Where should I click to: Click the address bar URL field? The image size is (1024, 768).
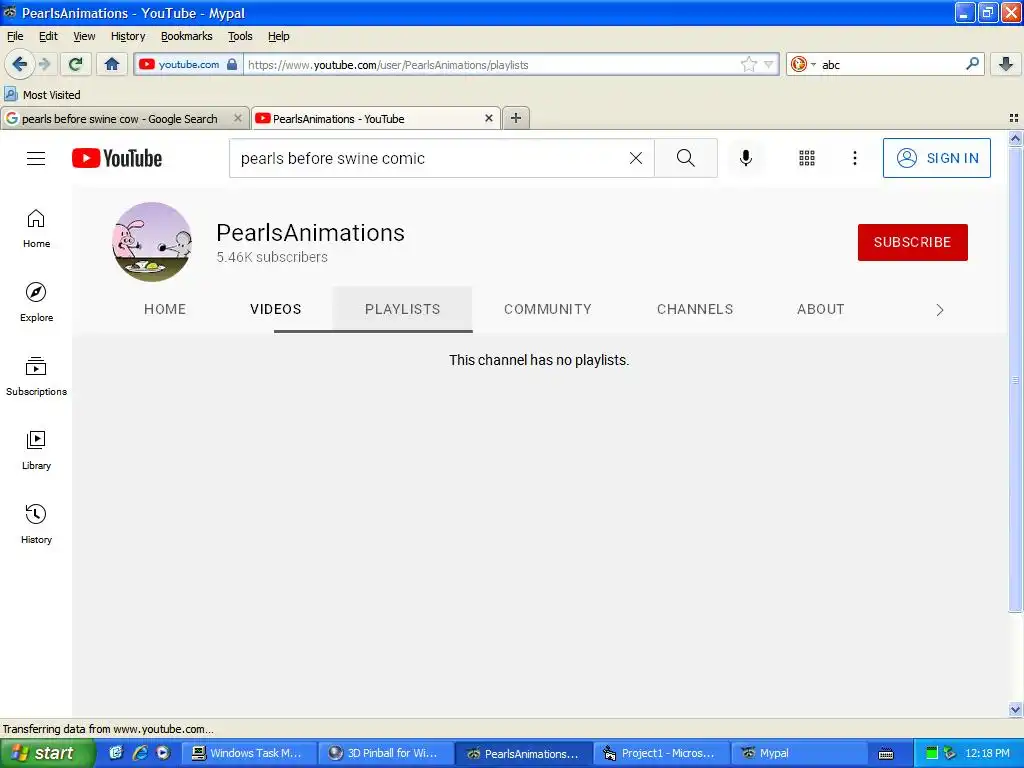(x=492, y=65)
